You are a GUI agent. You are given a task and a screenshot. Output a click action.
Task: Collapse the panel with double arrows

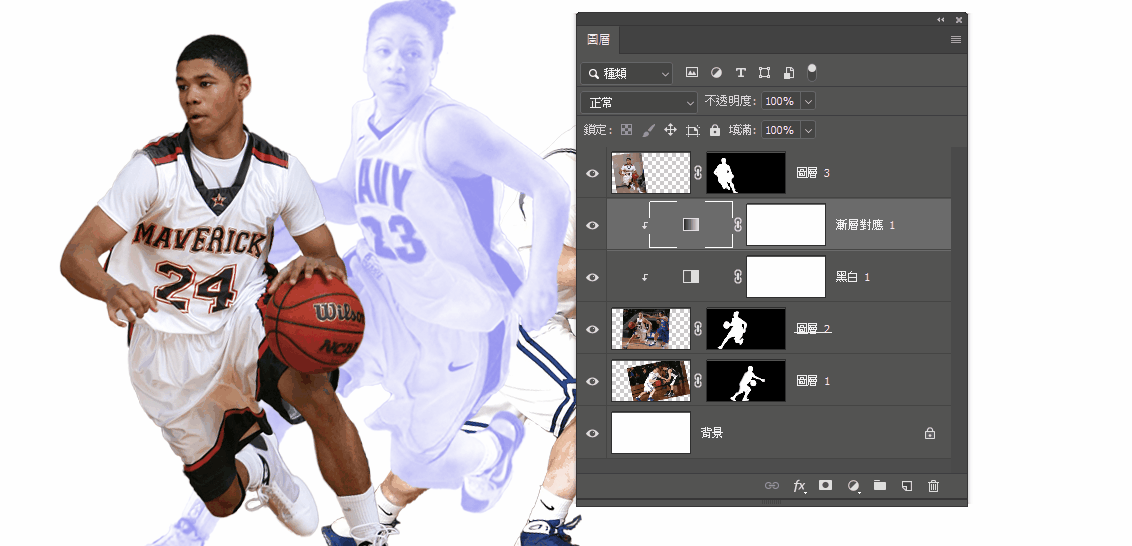click(x=941, y=20)
